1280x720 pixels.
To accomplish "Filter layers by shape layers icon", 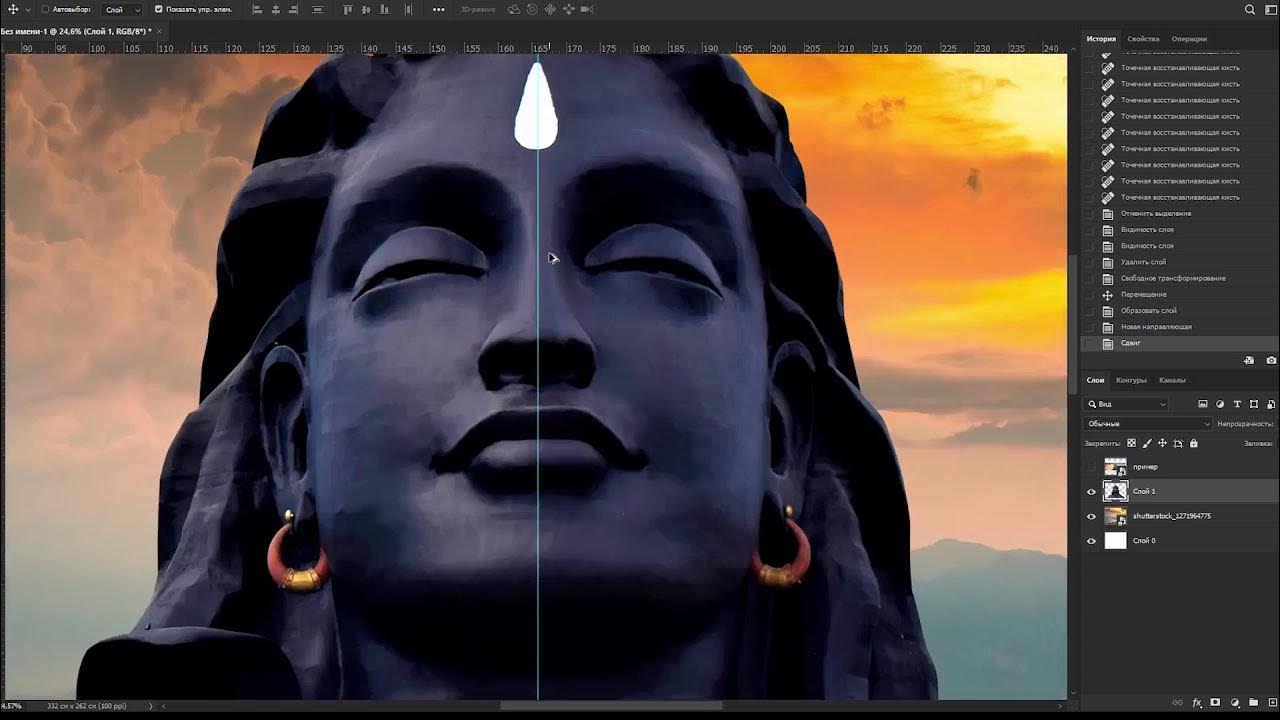I will point(1254,404).
